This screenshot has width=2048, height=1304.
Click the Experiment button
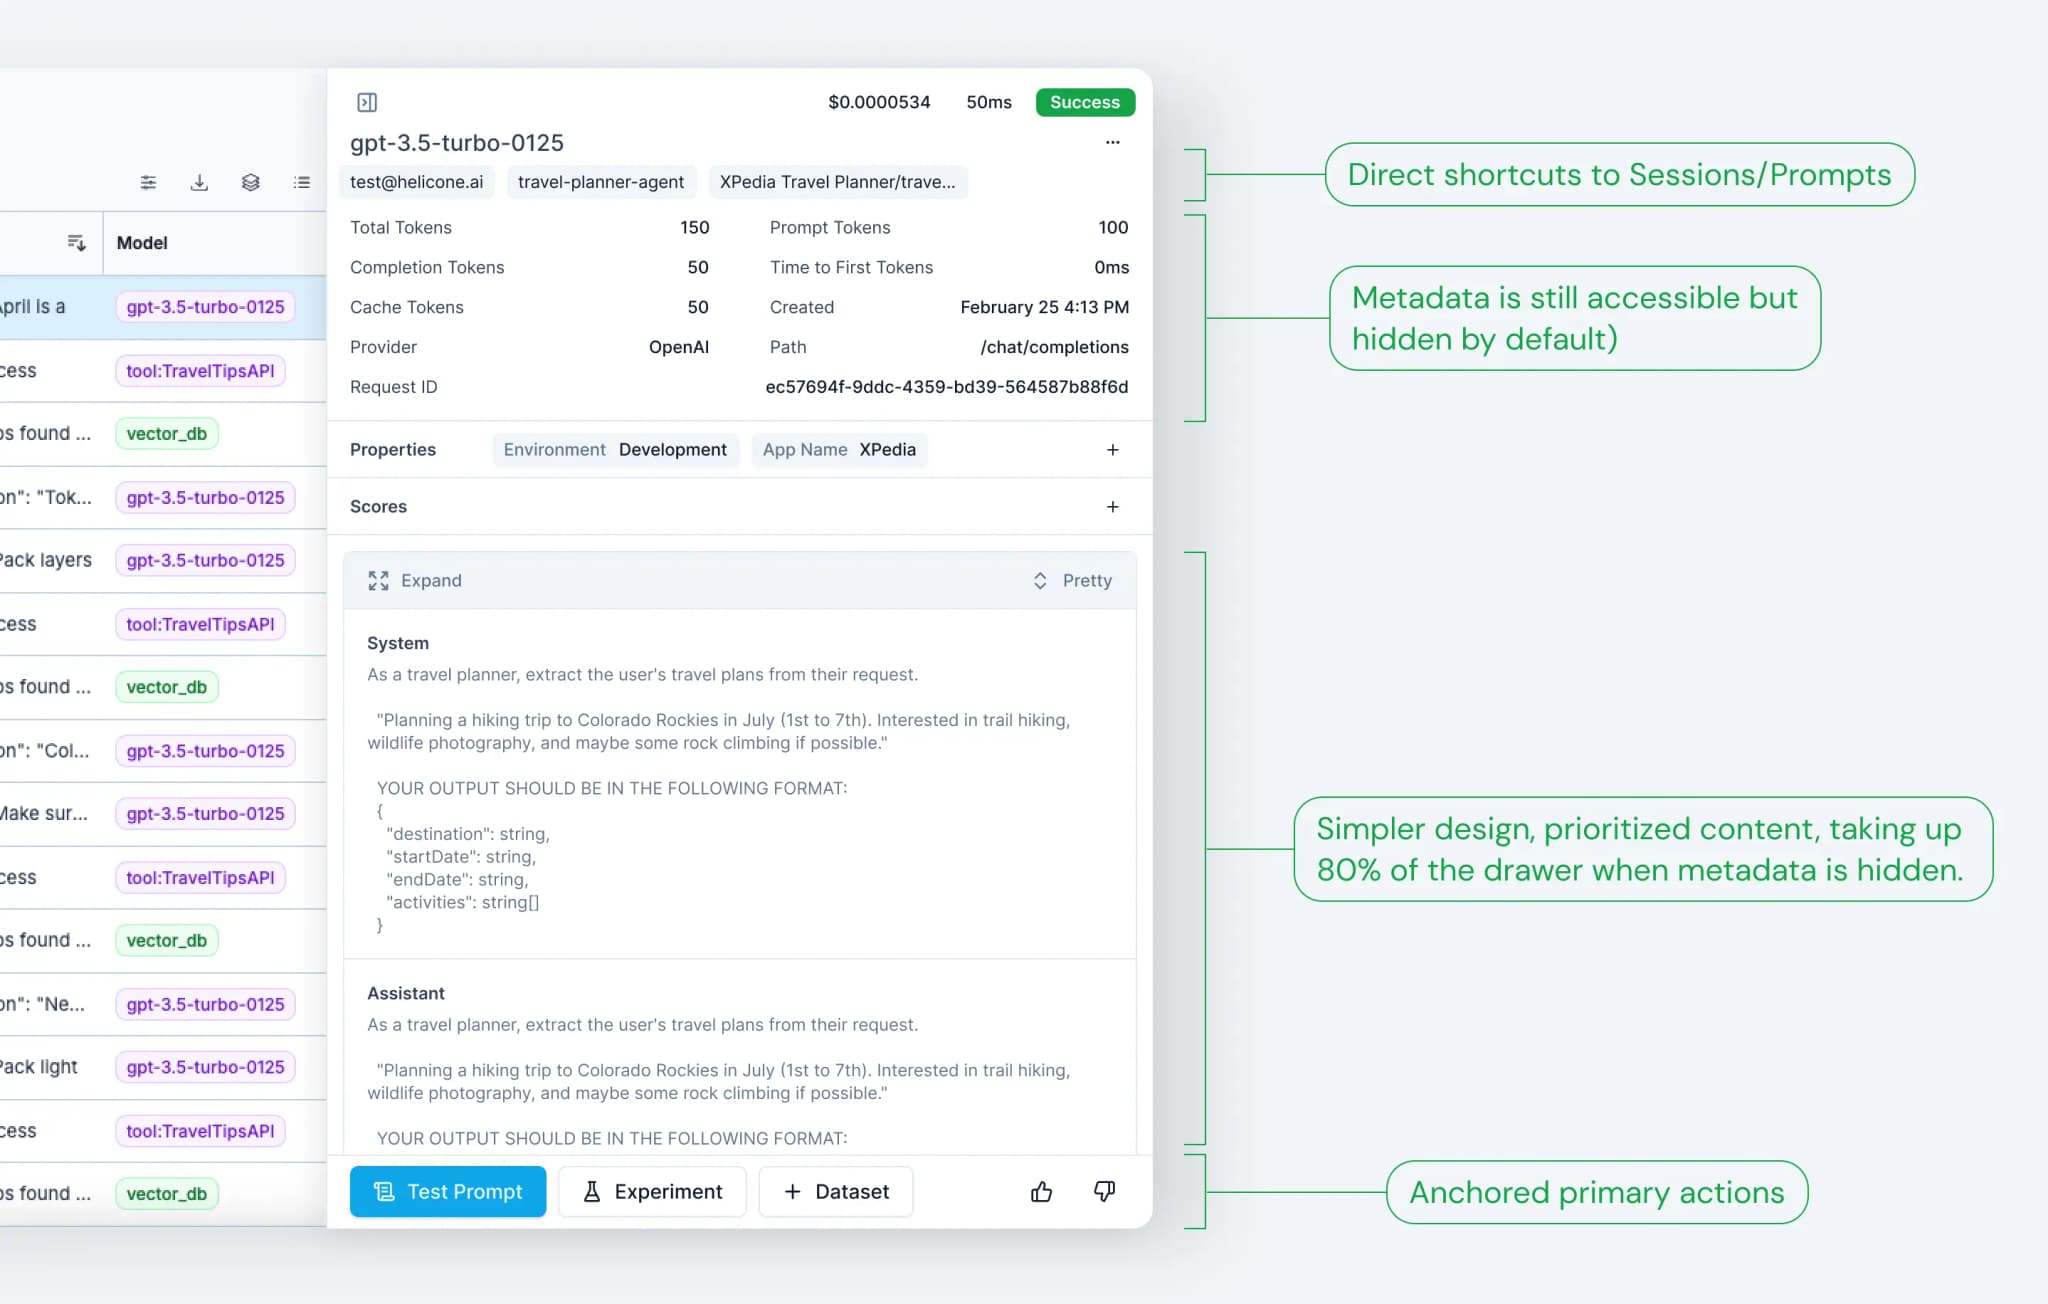(652, 1191)
